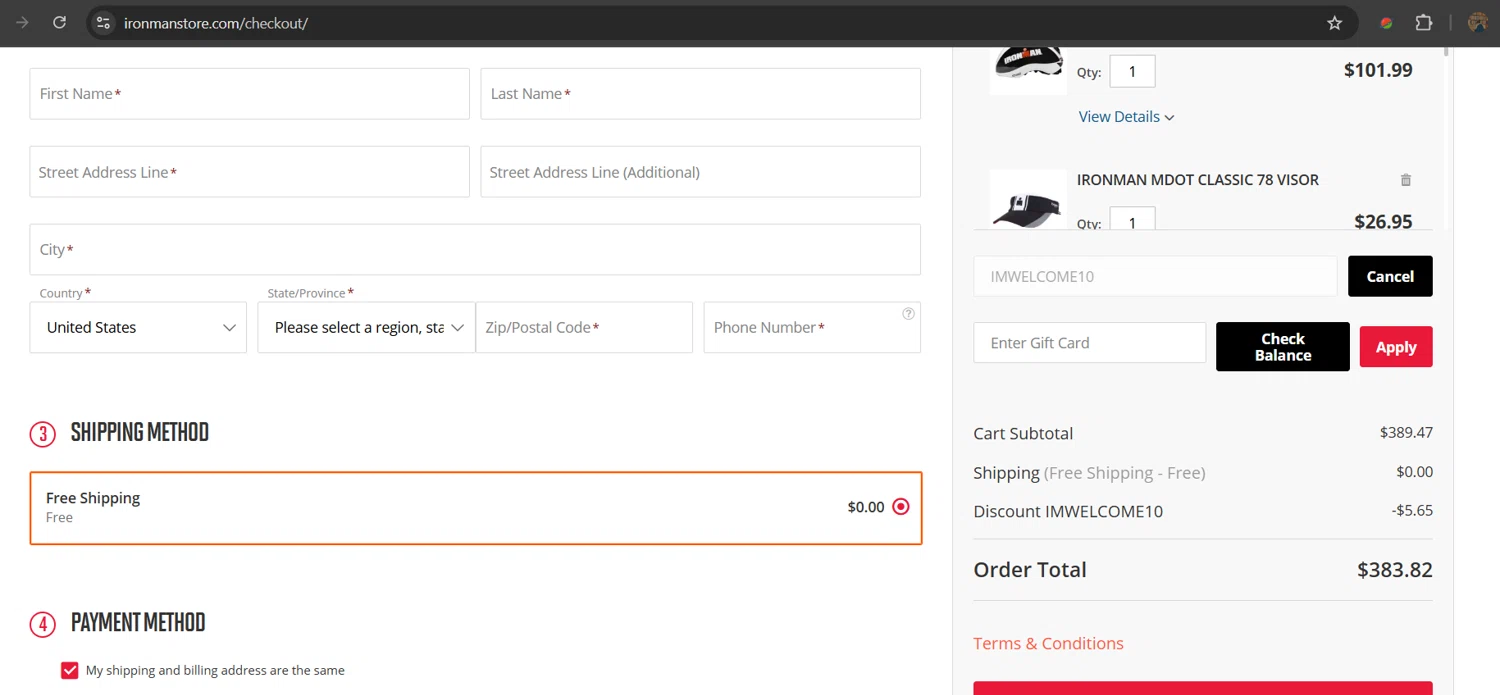
Task: Click the Order Total $383.82 amount
Action: point(1394,570)
